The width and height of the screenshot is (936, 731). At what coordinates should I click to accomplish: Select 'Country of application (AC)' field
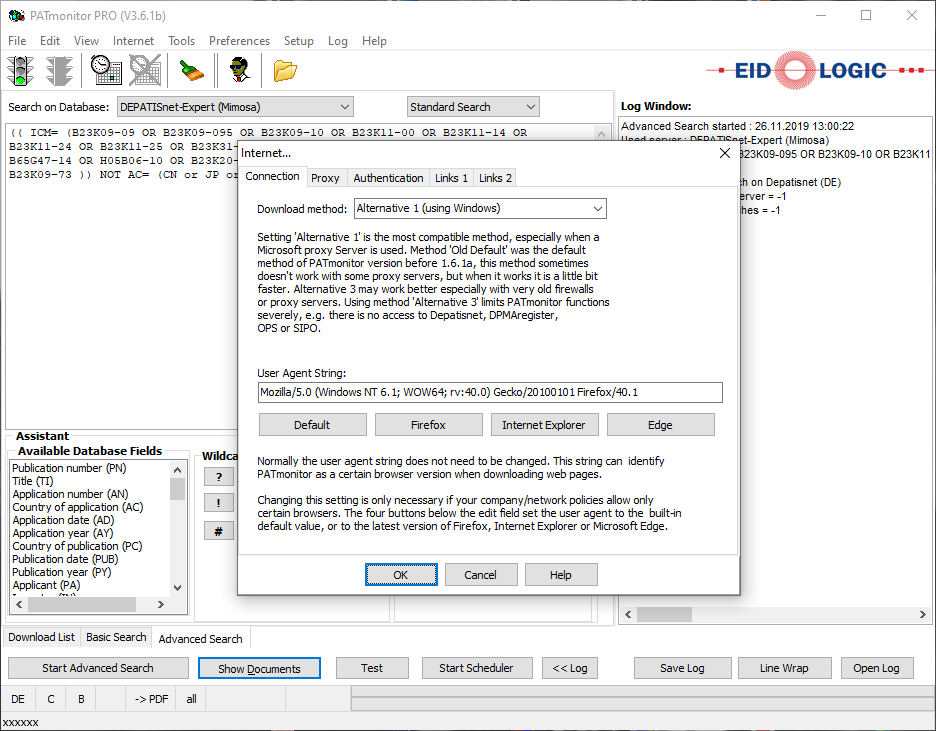pos(78,507)
